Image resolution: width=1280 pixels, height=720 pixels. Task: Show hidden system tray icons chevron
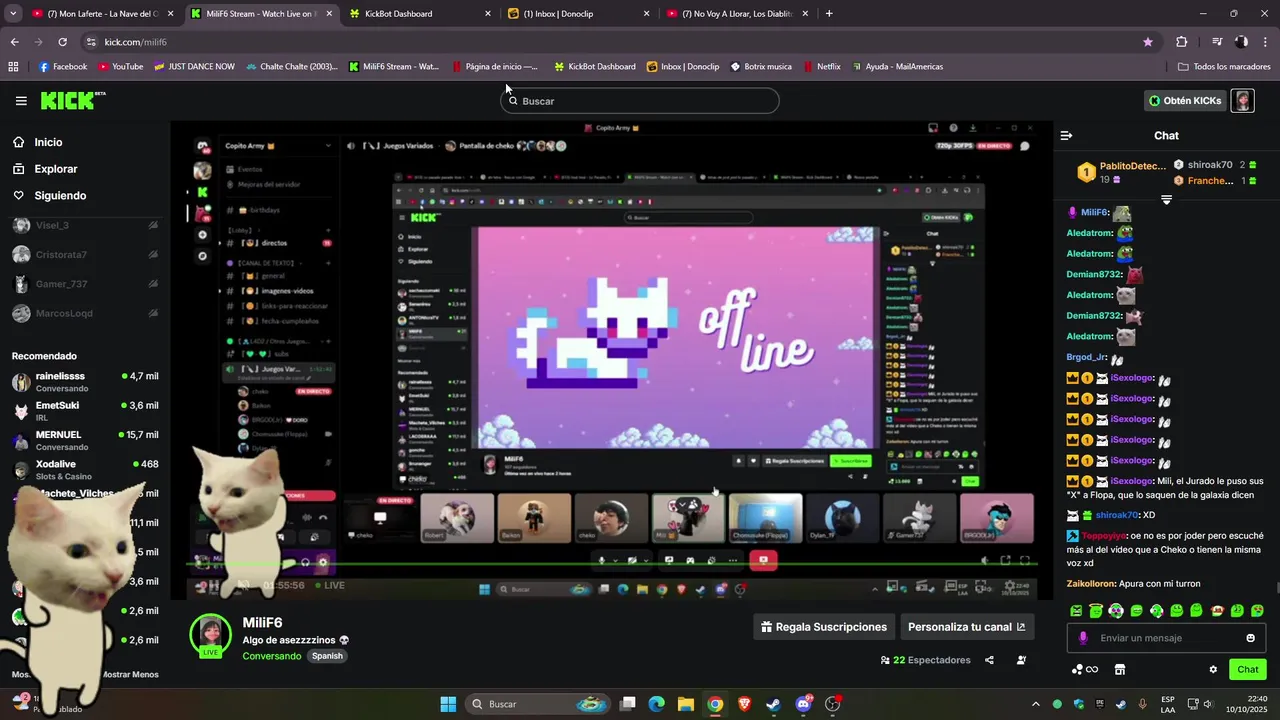(x=1035, y=704)
